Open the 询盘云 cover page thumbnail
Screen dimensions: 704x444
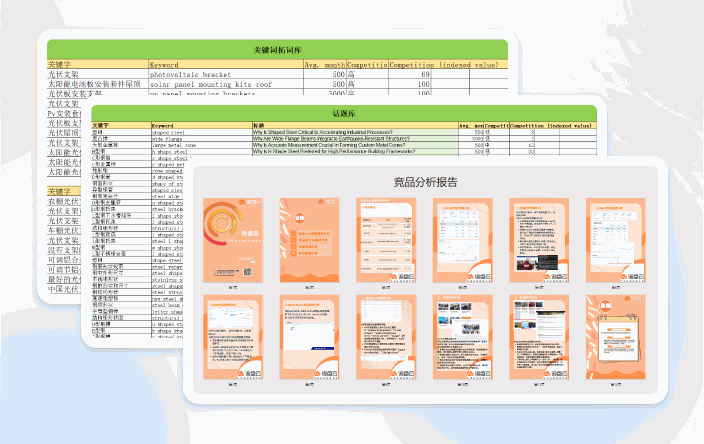(233, 240)
